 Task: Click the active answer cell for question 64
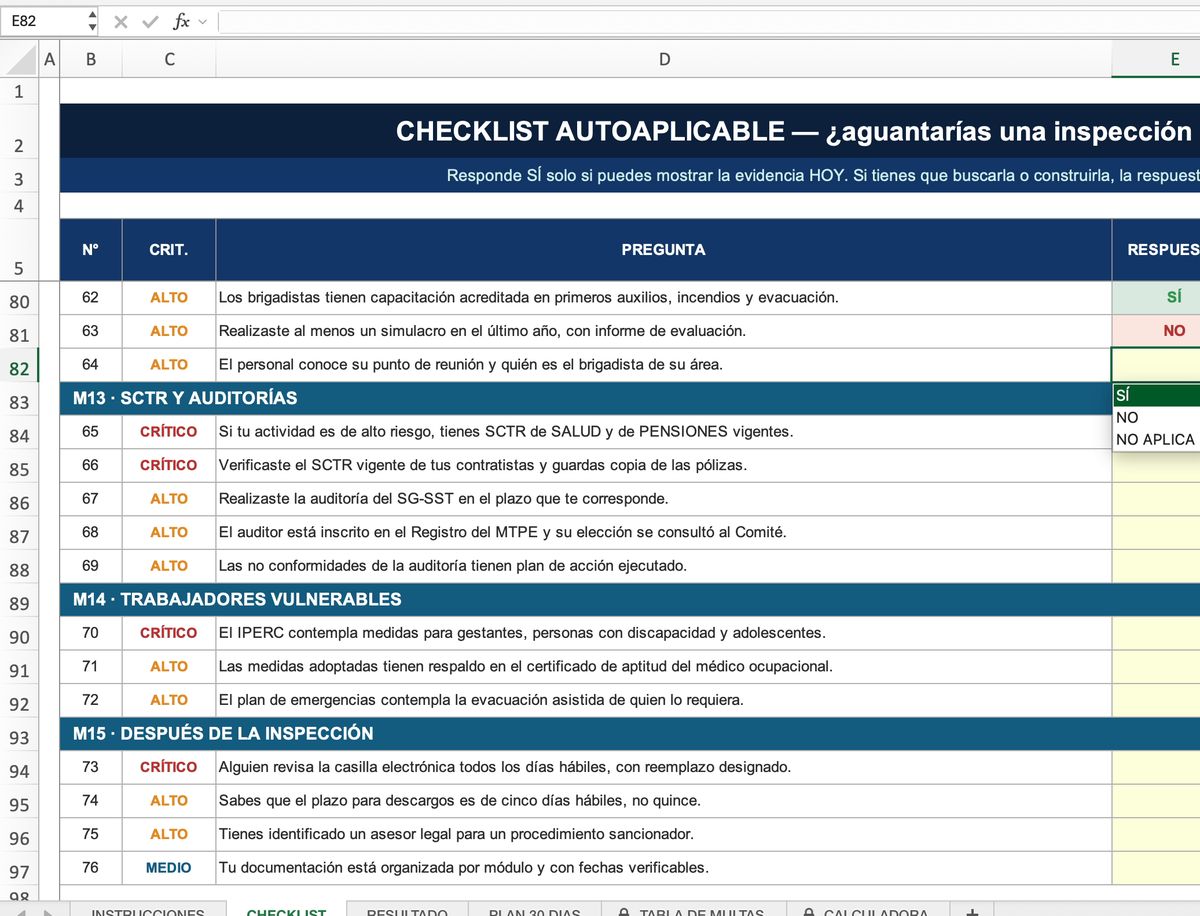pos(1156,364)
